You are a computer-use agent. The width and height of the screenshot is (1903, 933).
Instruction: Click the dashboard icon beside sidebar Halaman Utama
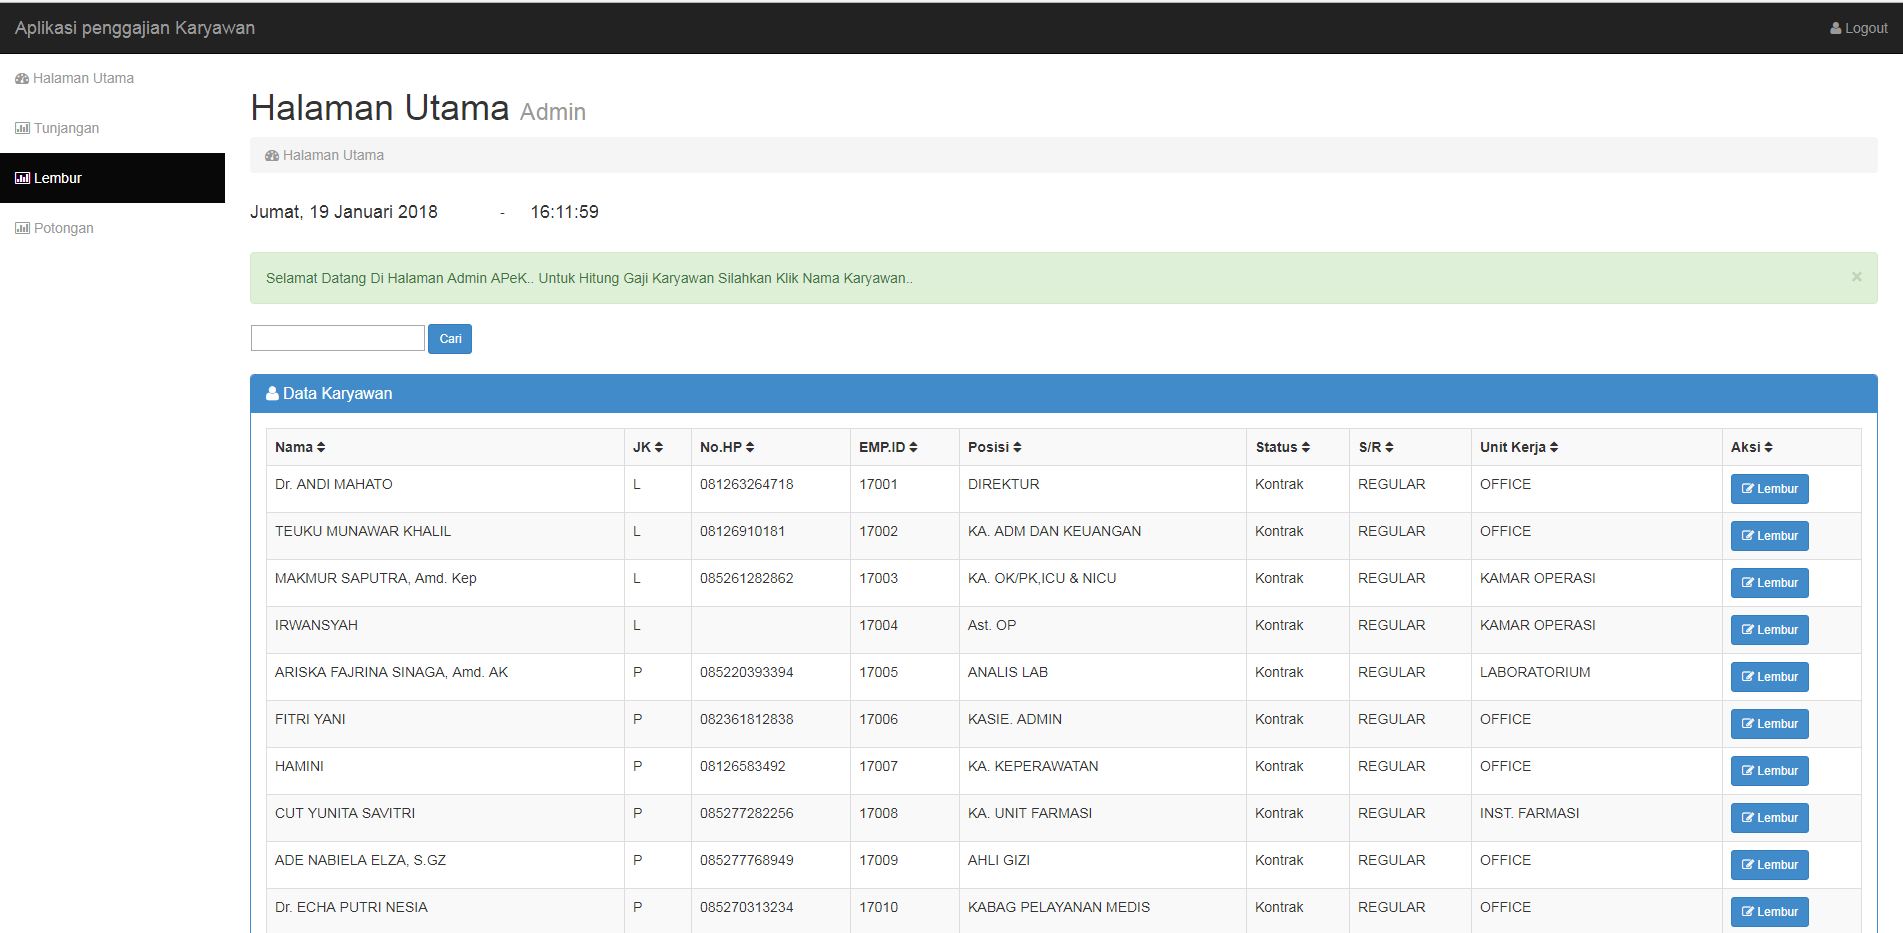22,78
